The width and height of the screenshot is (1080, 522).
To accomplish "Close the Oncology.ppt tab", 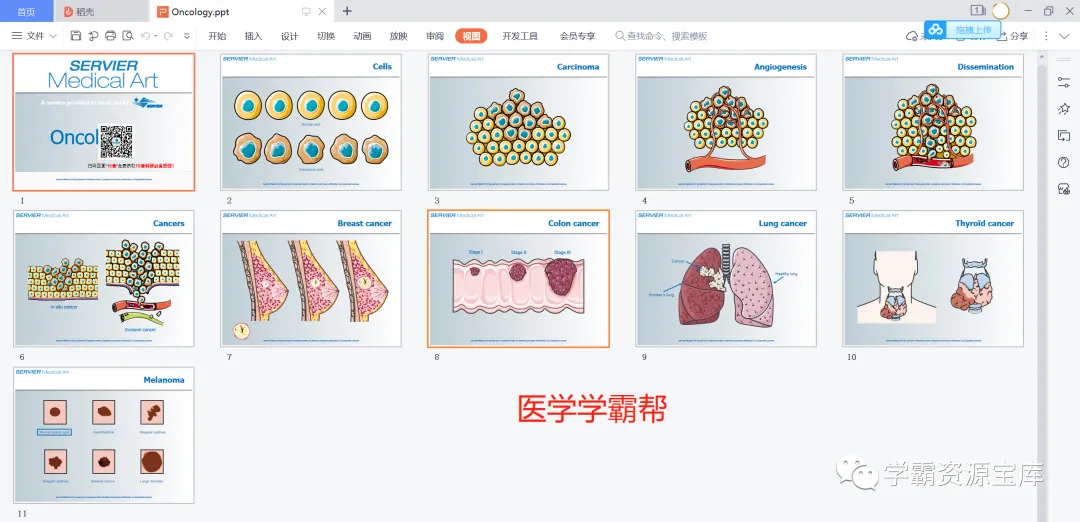I will click(323, 12).
